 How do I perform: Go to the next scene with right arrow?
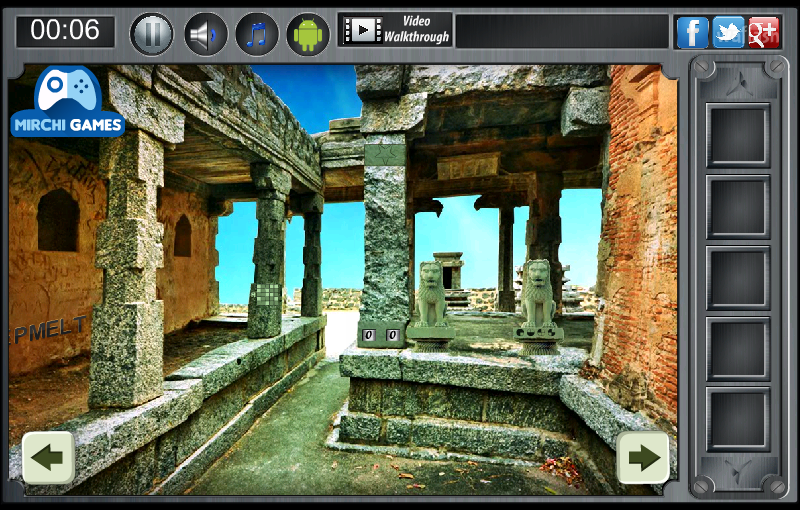(643, 457)
